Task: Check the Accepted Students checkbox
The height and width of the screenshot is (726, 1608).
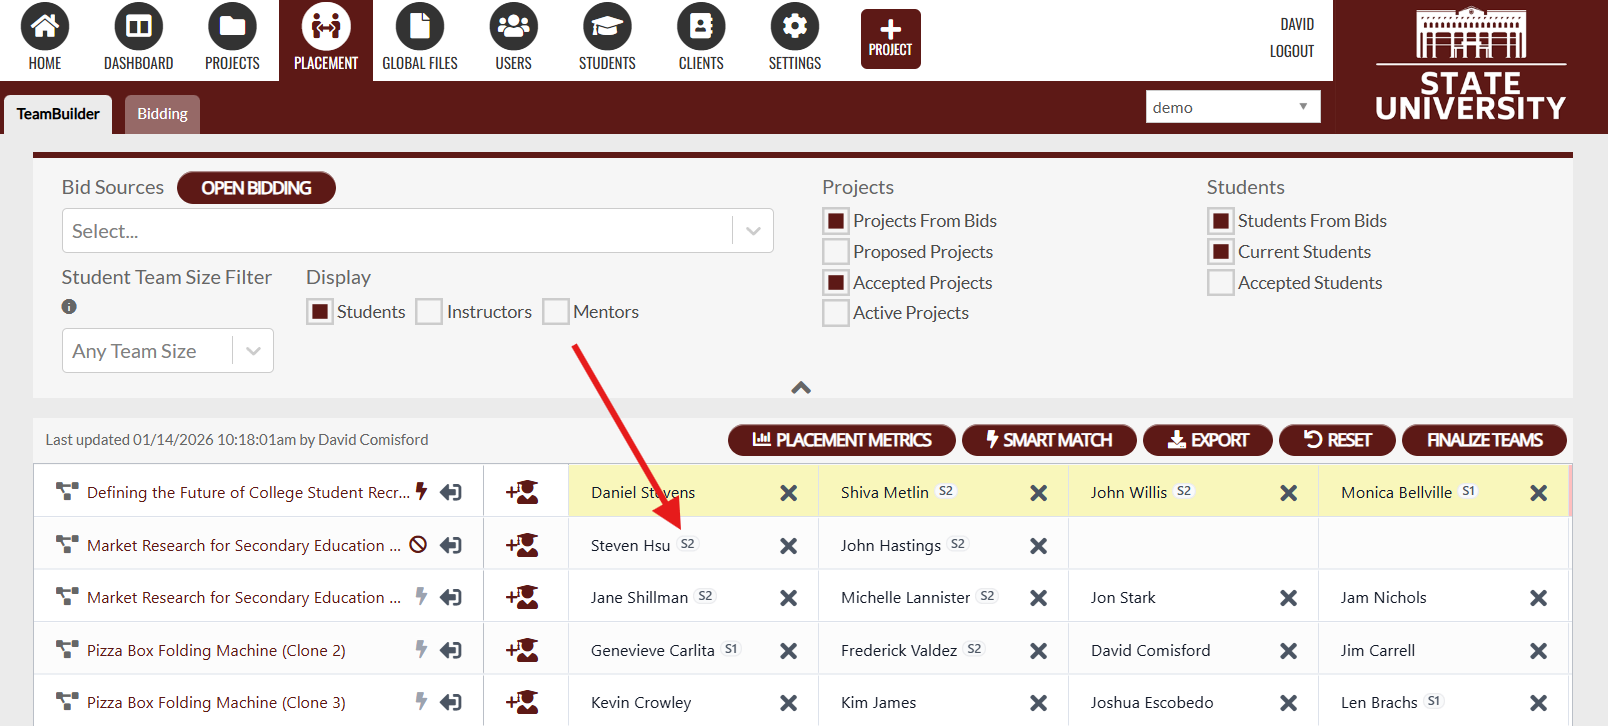Action: tap(1220, 283)
